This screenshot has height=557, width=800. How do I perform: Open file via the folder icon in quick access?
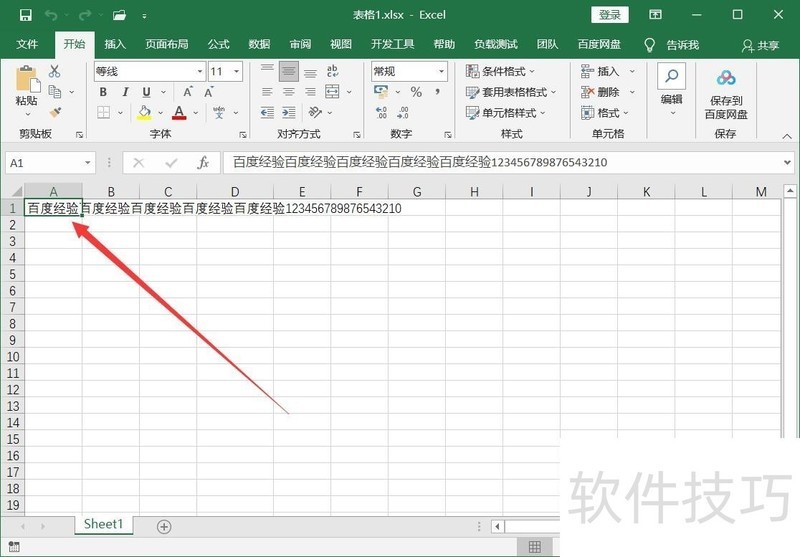119,15
